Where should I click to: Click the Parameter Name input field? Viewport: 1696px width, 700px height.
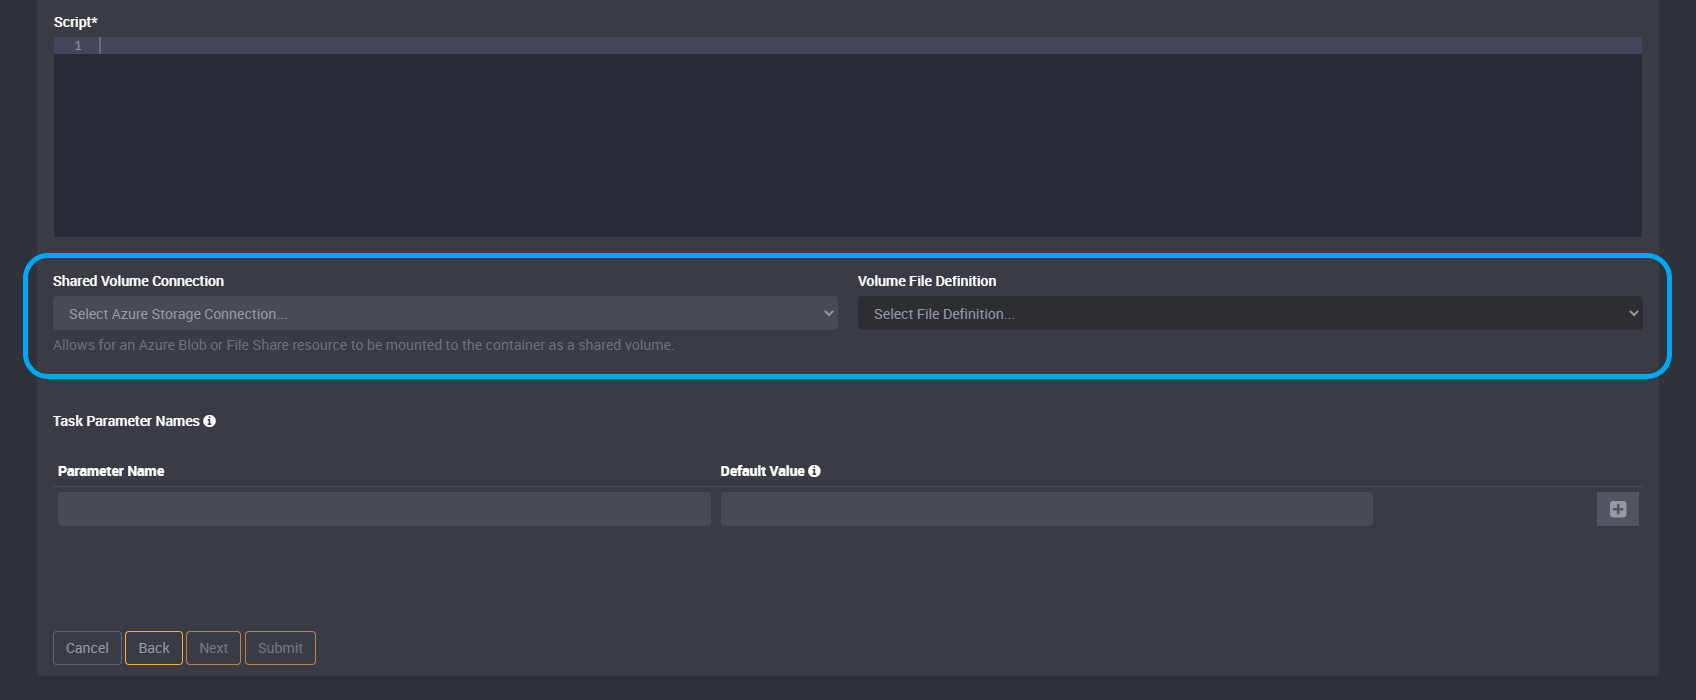coord(384,509)
